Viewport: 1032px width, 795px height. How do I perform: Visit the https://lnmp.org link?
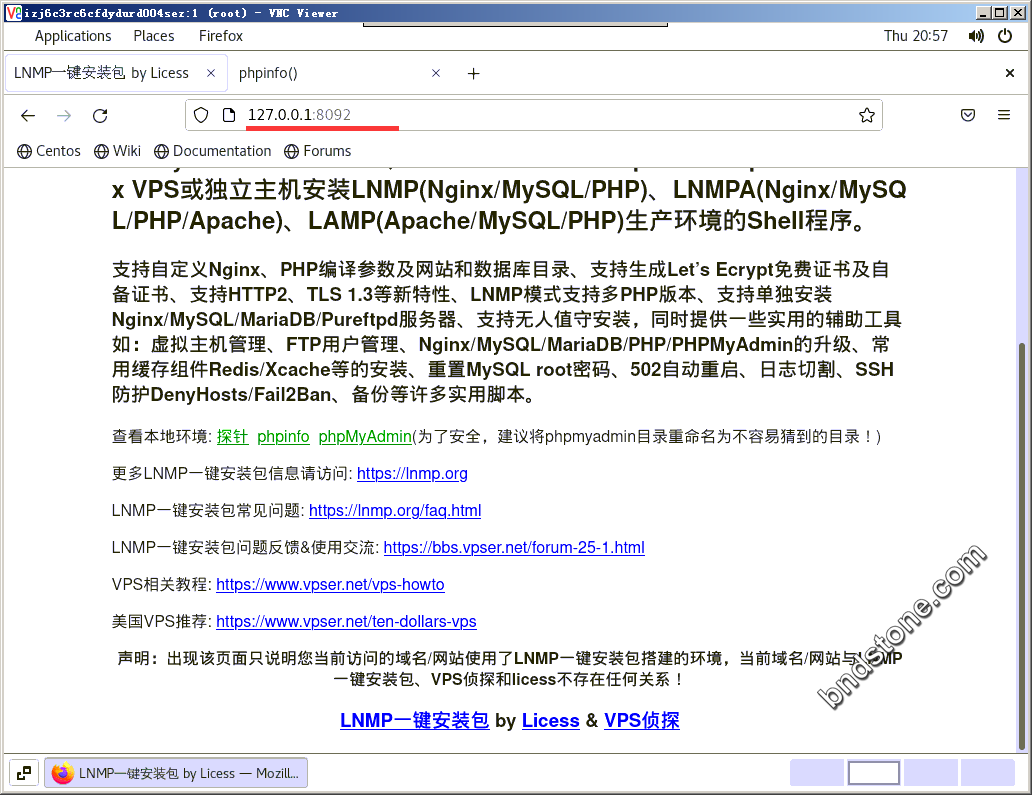tap(412, 474)
